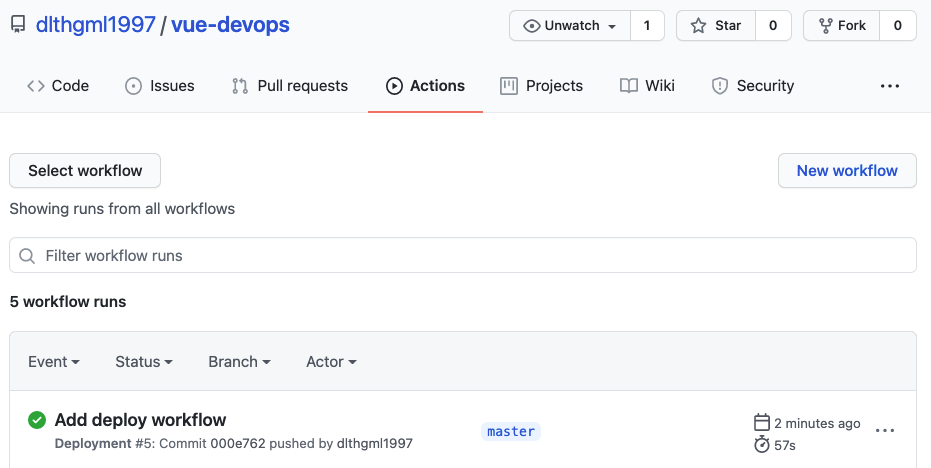Open the vue-devops repository link
Viewport: 931px width, 468px height.
[x=230, y=25]
